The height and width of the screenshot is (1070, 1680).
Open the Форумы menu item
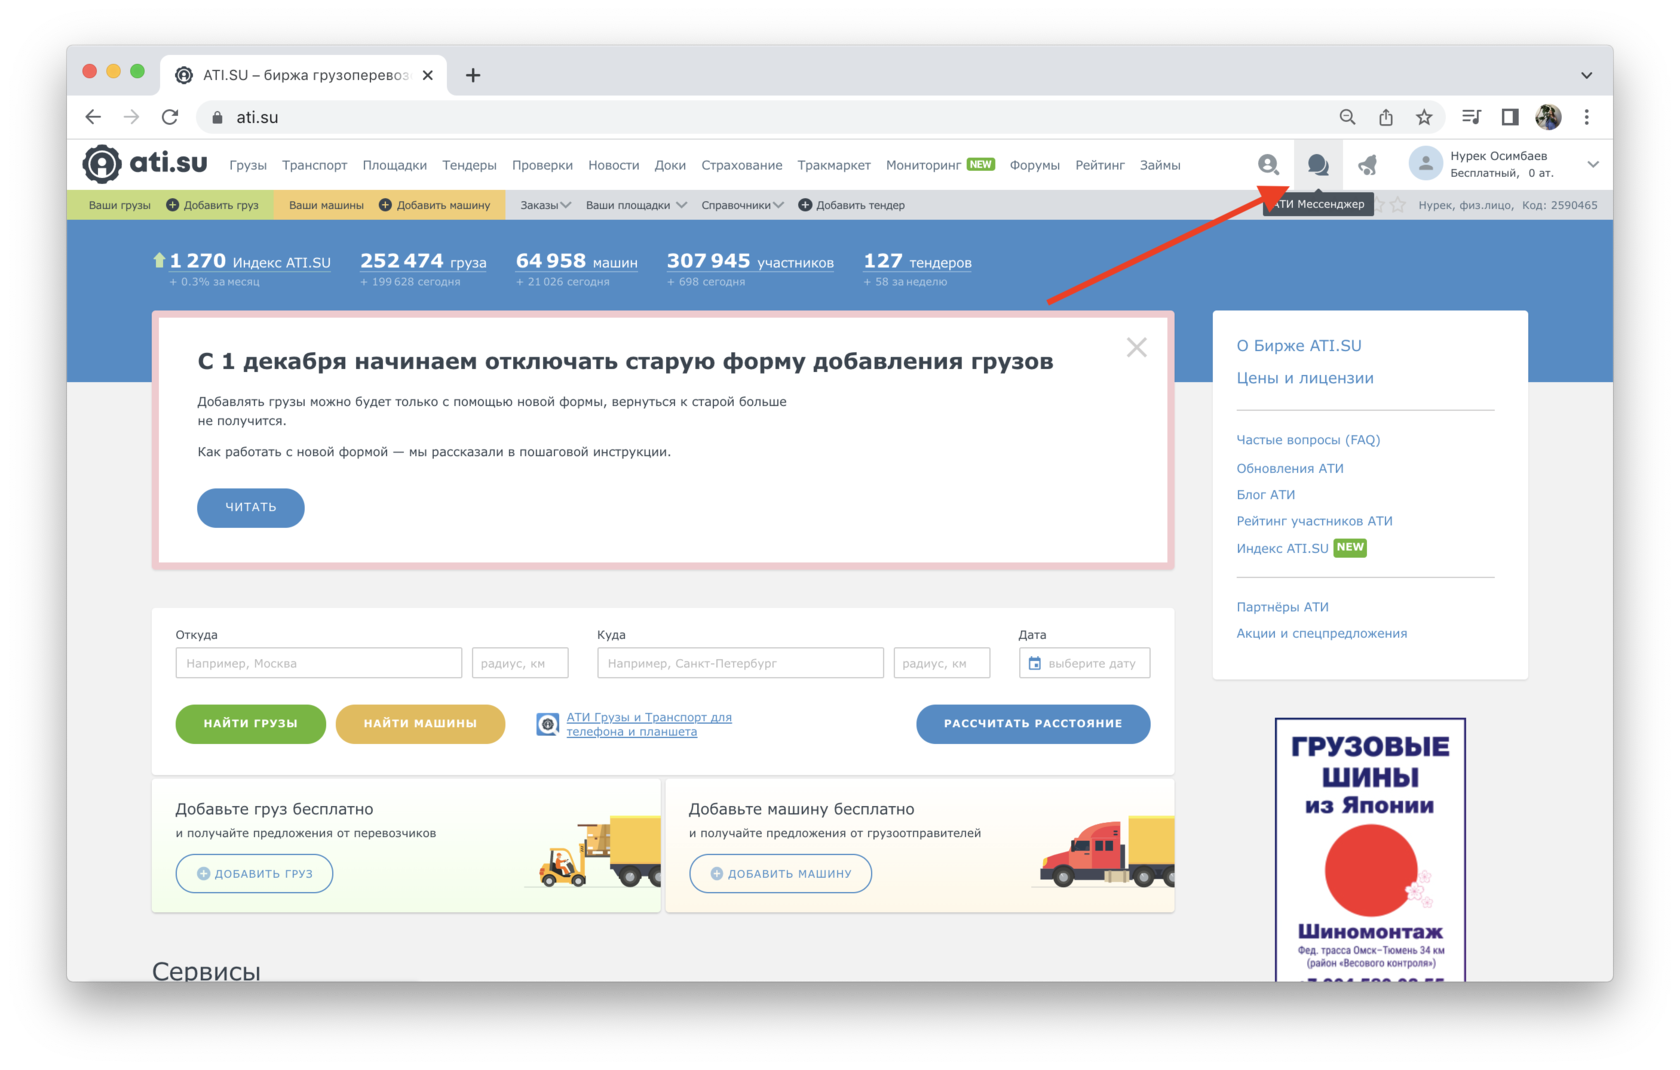[x=1034, y=165]
